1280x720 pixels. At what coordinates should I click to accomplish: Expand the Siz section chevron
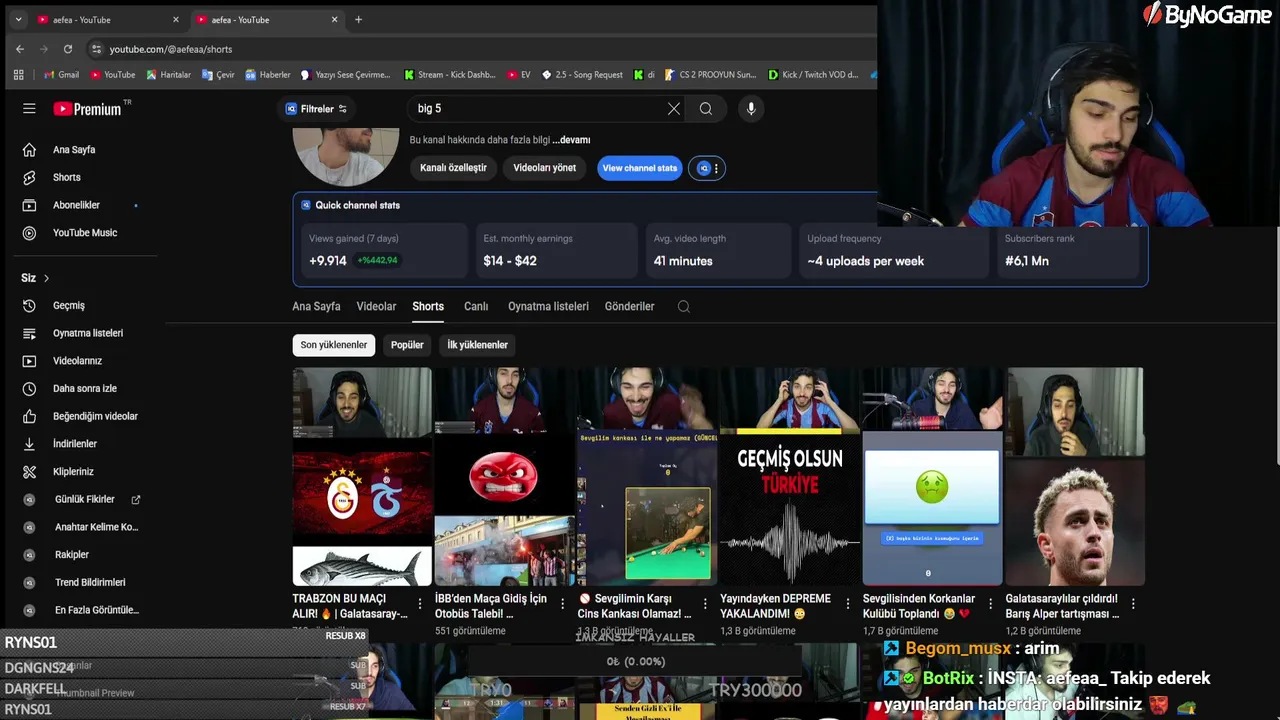coord(46,278)
